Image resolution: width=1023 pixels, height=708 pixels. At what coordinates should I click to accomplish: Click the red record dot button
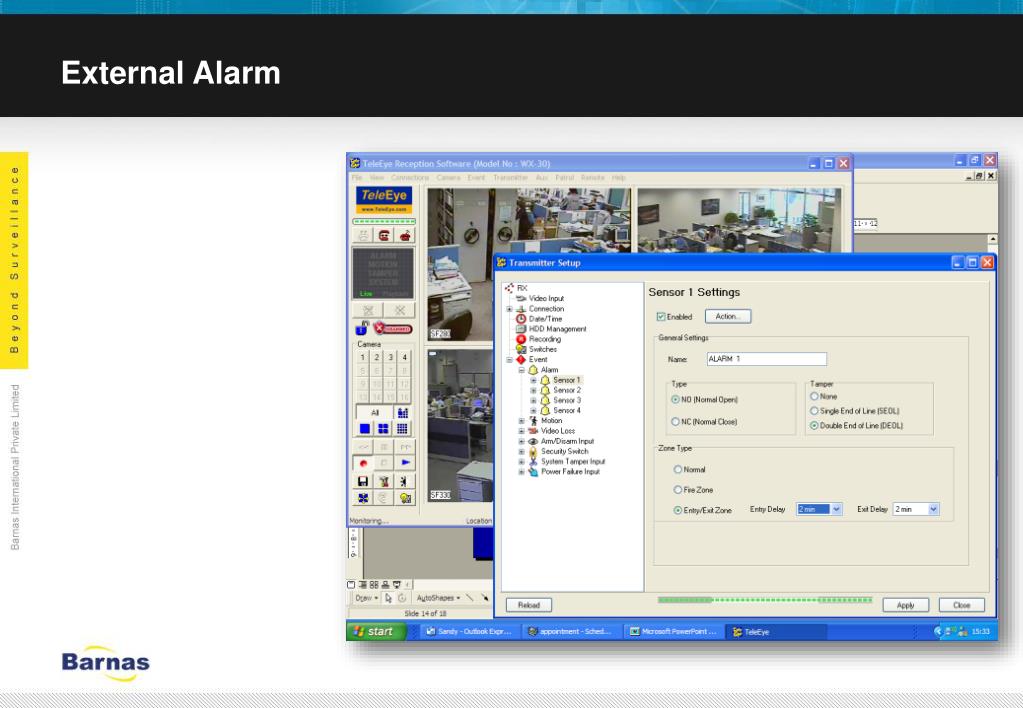pyautogui.click(x=363, y=463)
